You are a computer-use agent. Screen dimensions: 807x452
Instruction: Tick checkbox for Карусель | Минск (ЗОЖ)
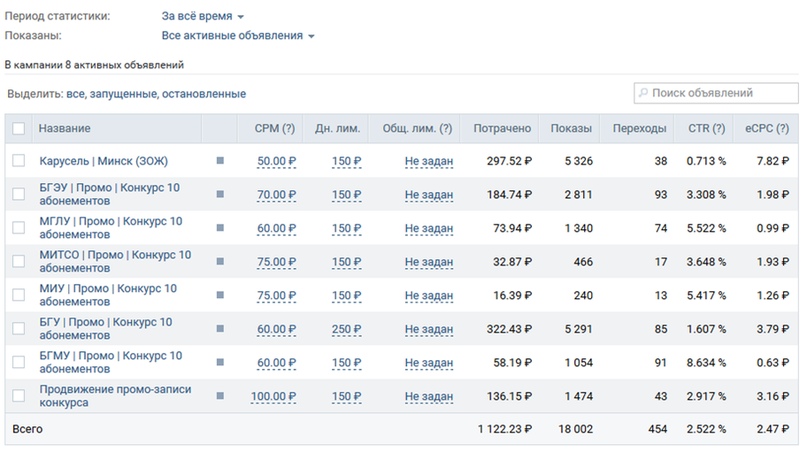[18, 160]
